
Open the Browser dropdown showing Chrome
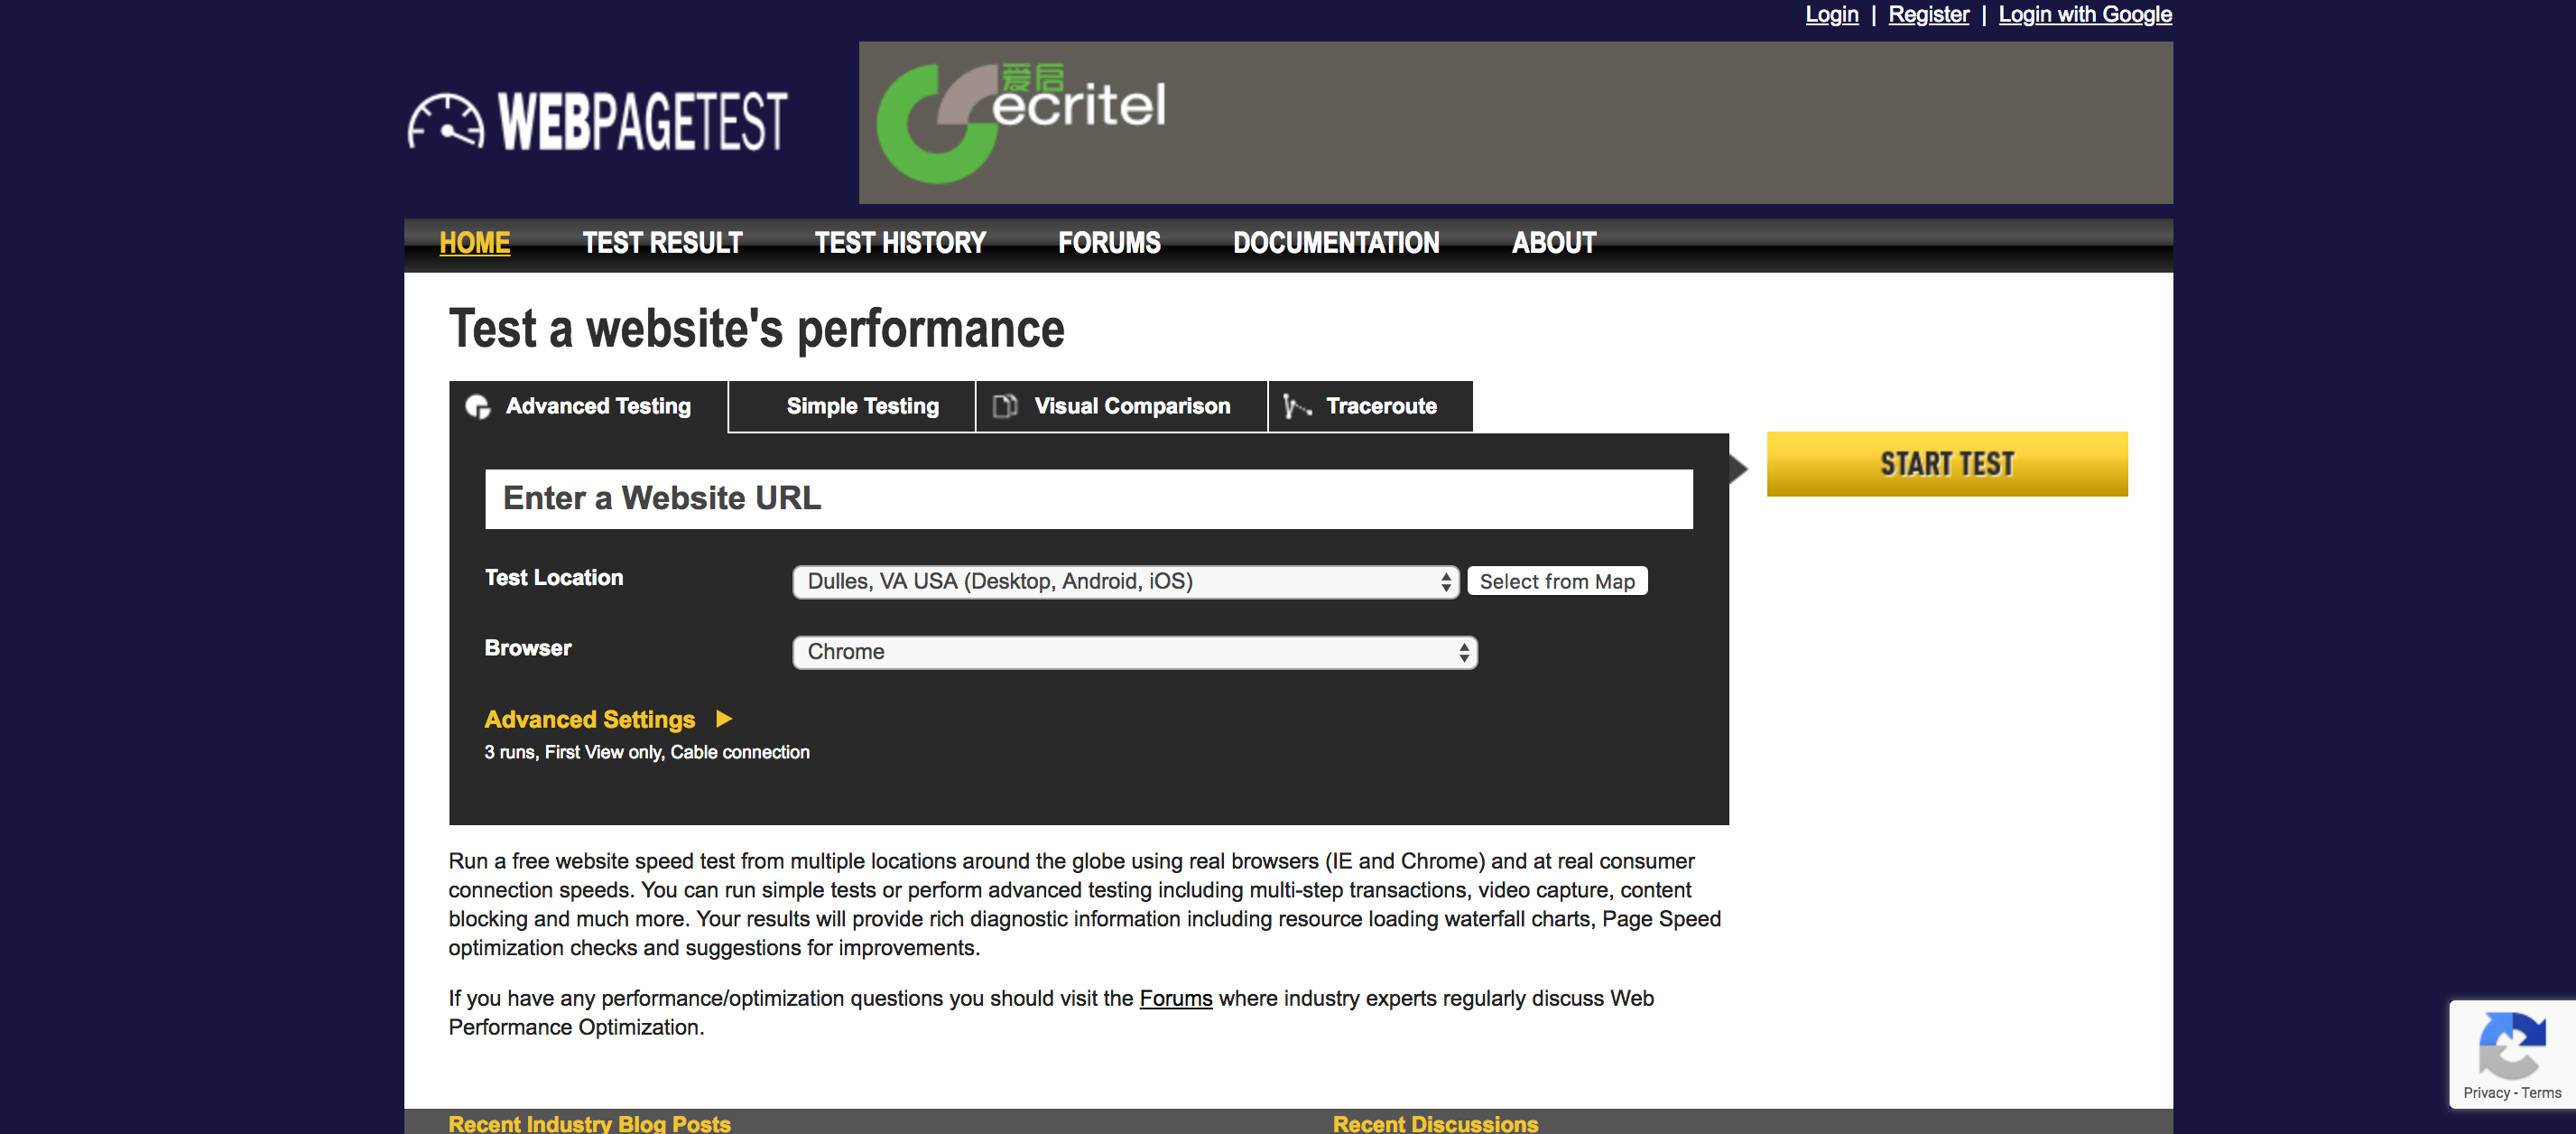(x=1134, y=652)
